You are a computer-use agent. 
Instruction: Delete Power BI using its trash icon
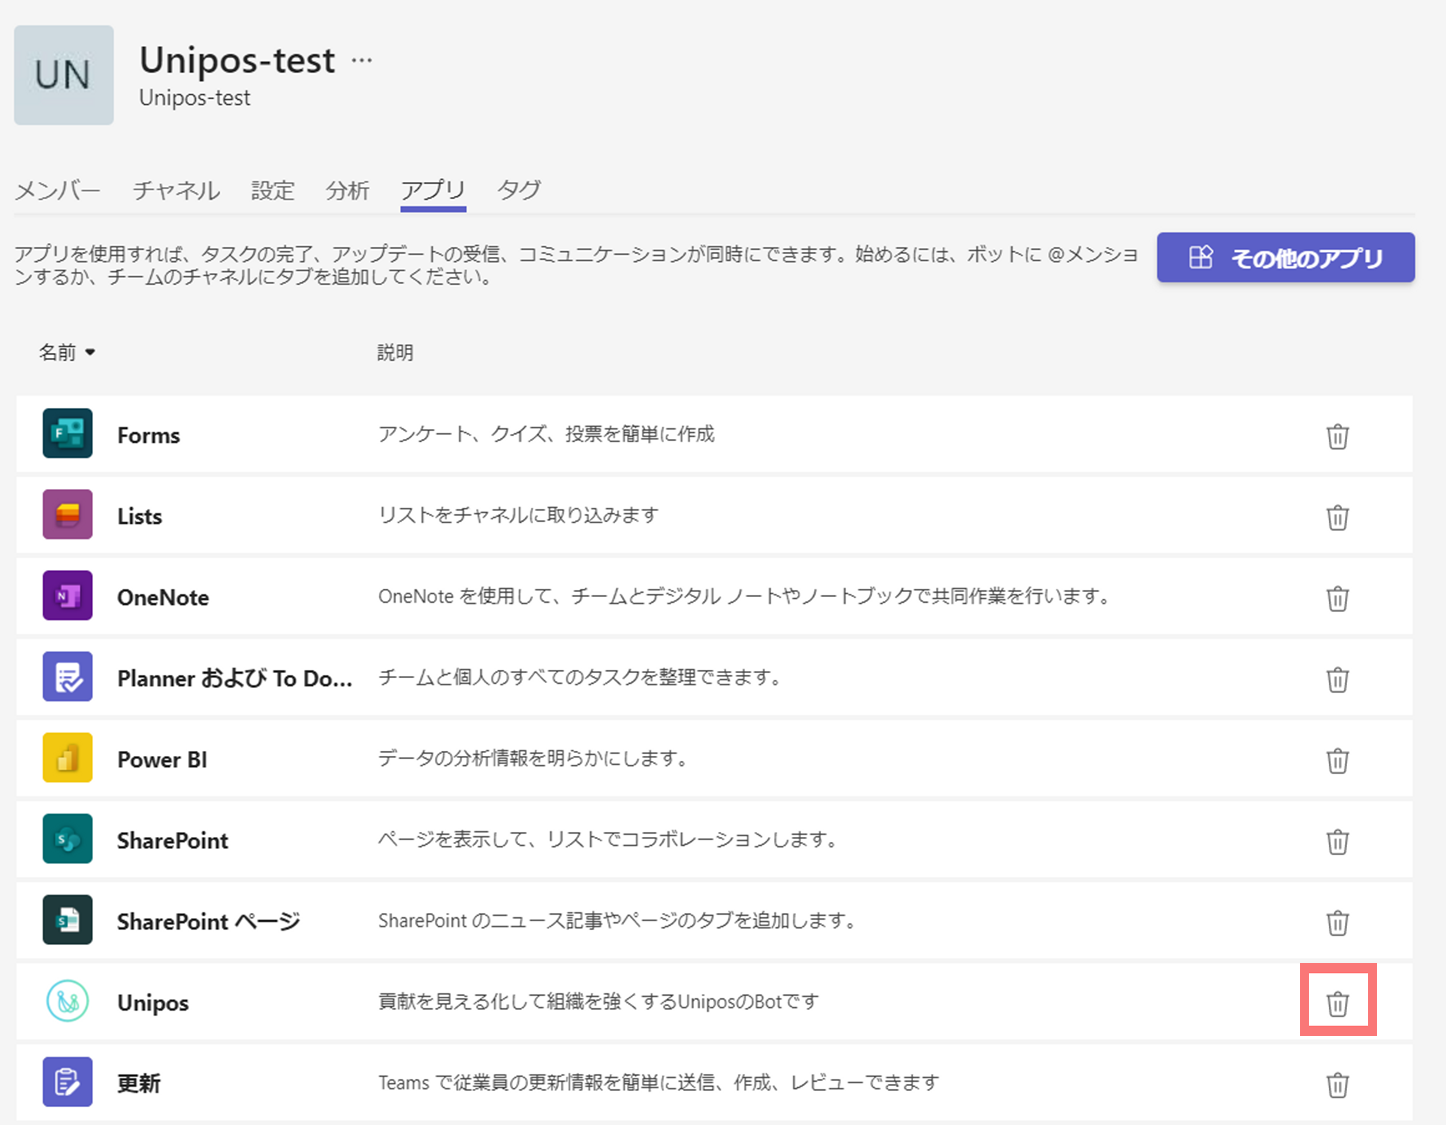coord(1337,760)
